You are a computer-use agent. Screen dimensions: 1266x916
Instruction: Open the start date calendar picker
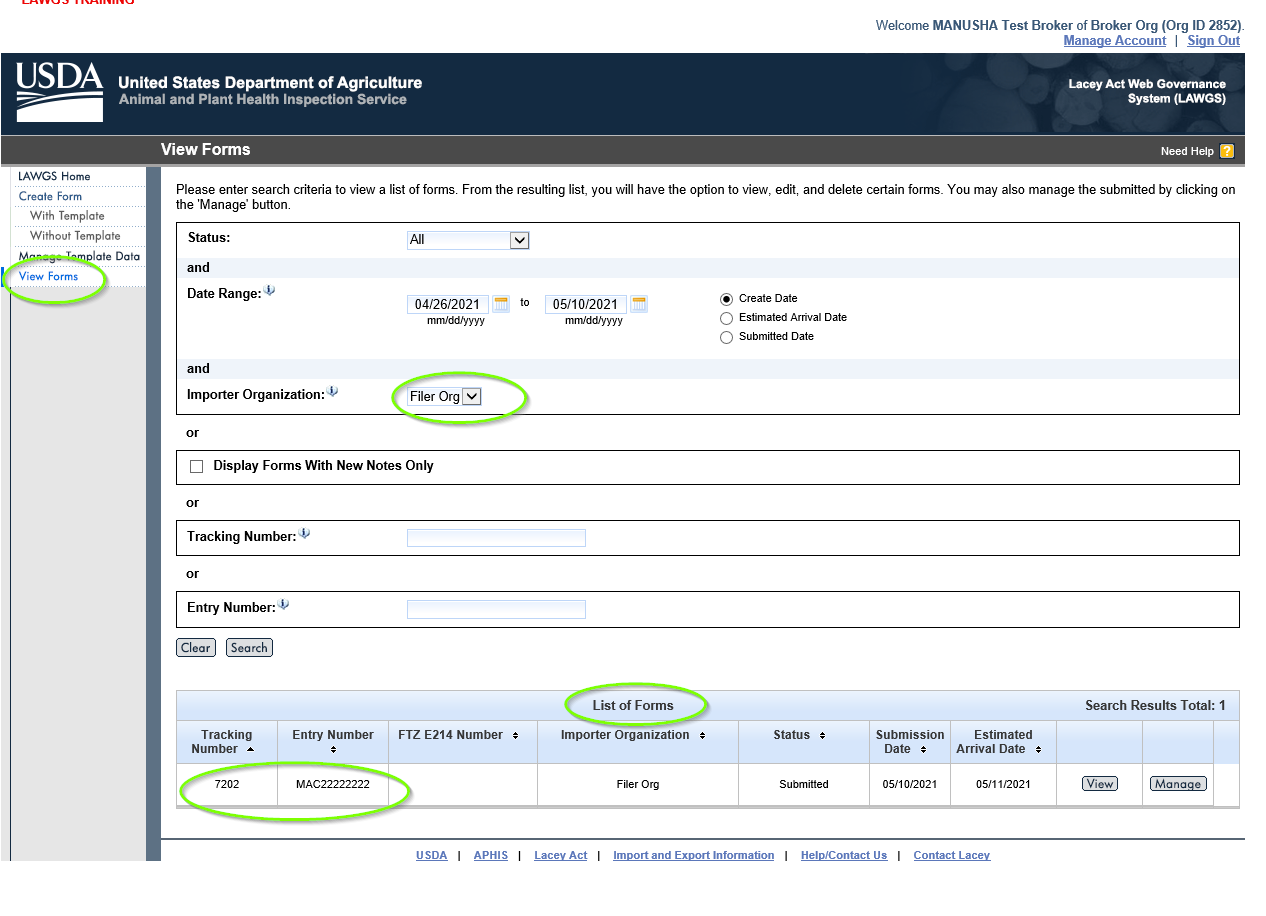pyautogui.click(x=501, y=304)
